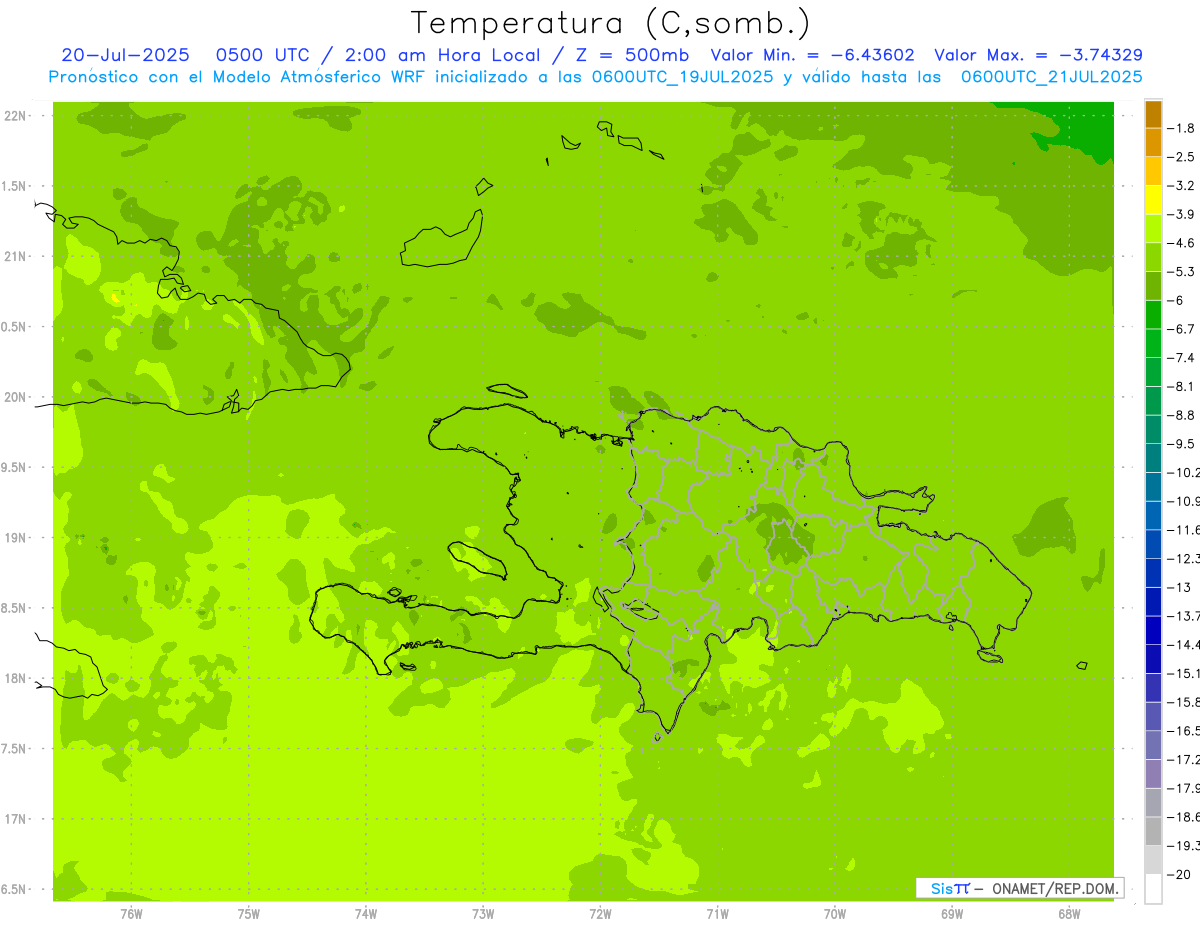The width and height of the screenshot is (1200, 927).
Task: Click the 22N latitude label
Action: pos(16,116)
